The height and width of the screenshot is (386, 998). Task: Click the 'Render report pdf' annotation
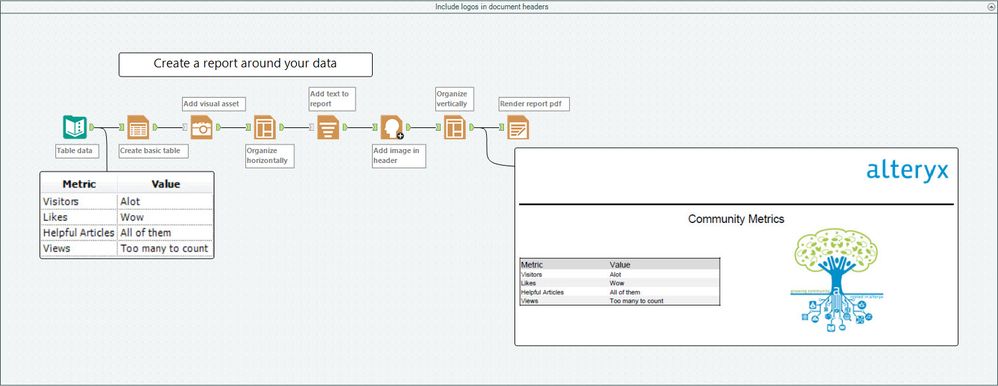point(533,103)
